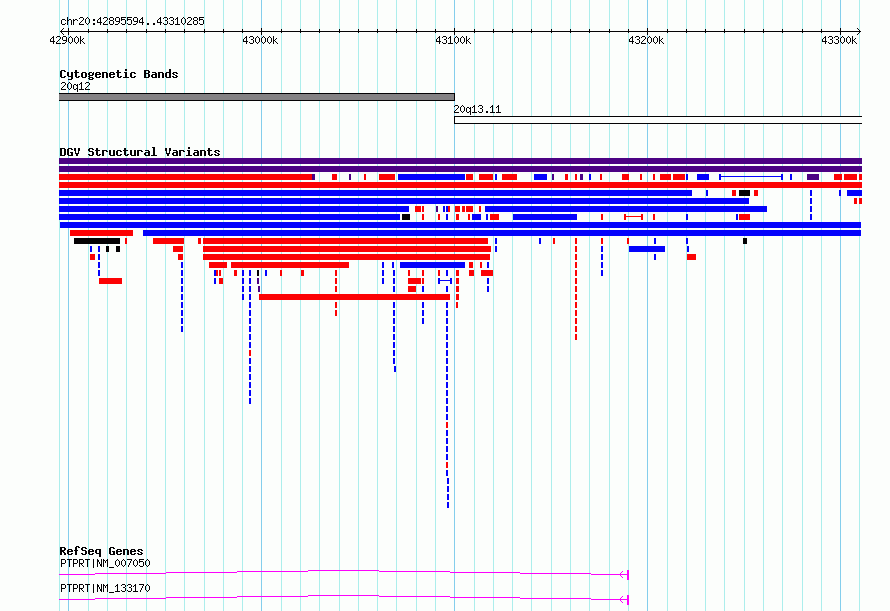Screen dimensions: 890x611
Task: Click the right arrowhead of the coordinate ruler
Action: [859, 31]
